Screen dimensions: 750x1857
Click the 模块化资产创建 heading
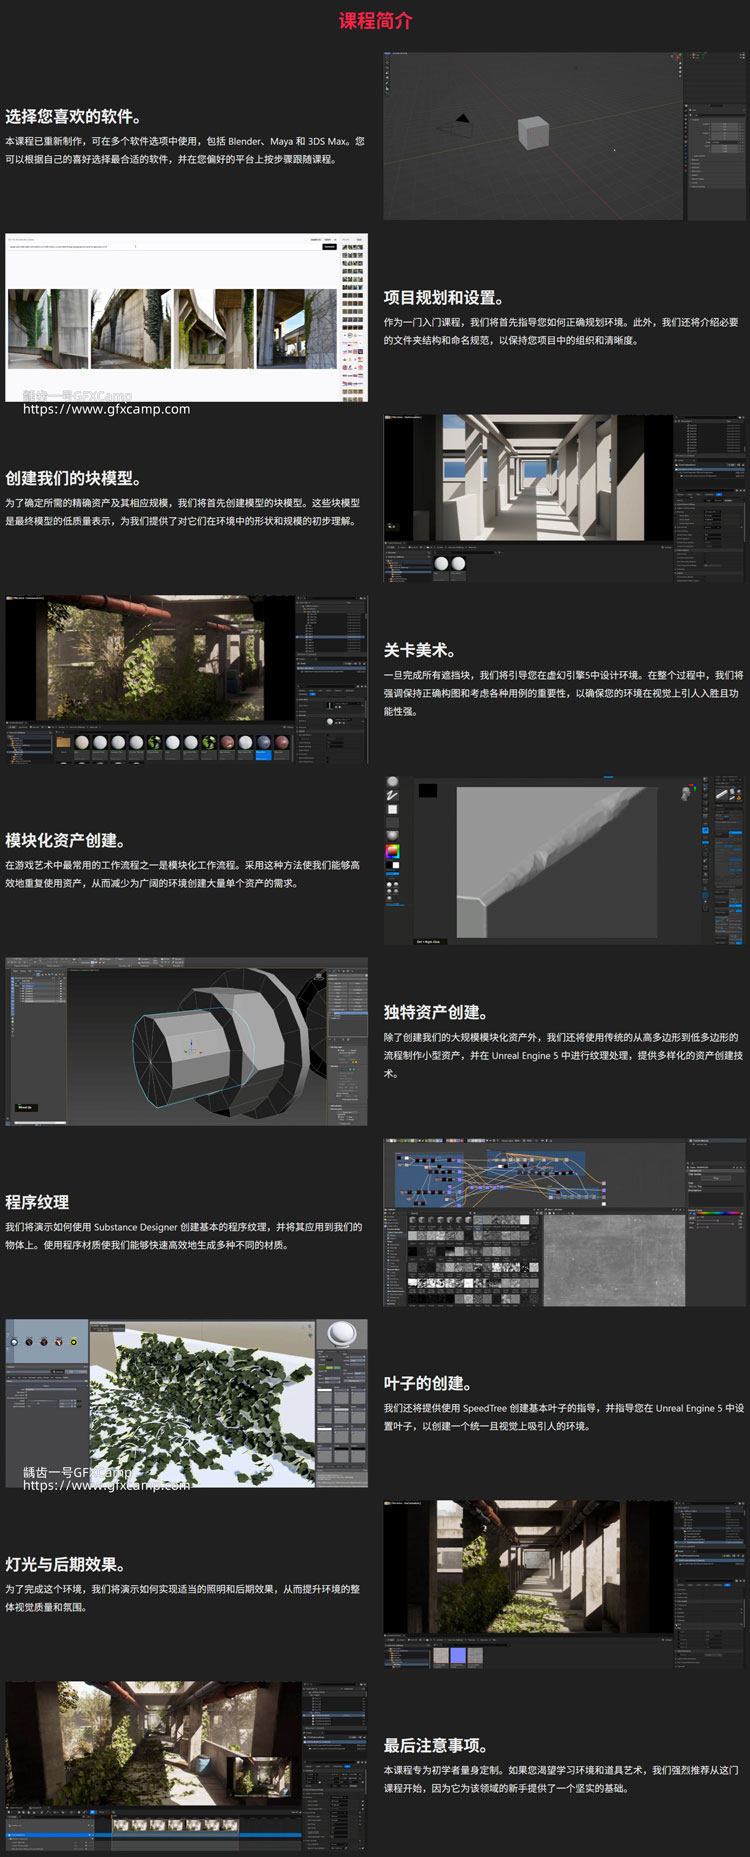point(66,840)
